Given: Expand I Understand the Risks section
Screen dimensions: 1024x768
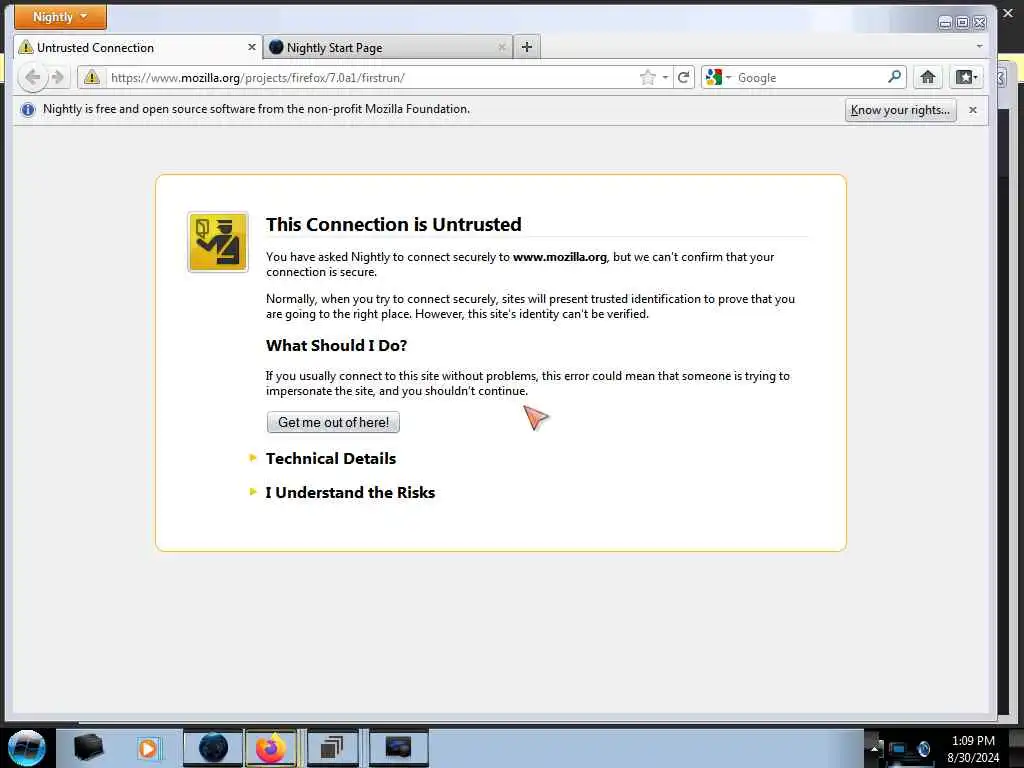Looking at the screenshot, I should 350,492.
